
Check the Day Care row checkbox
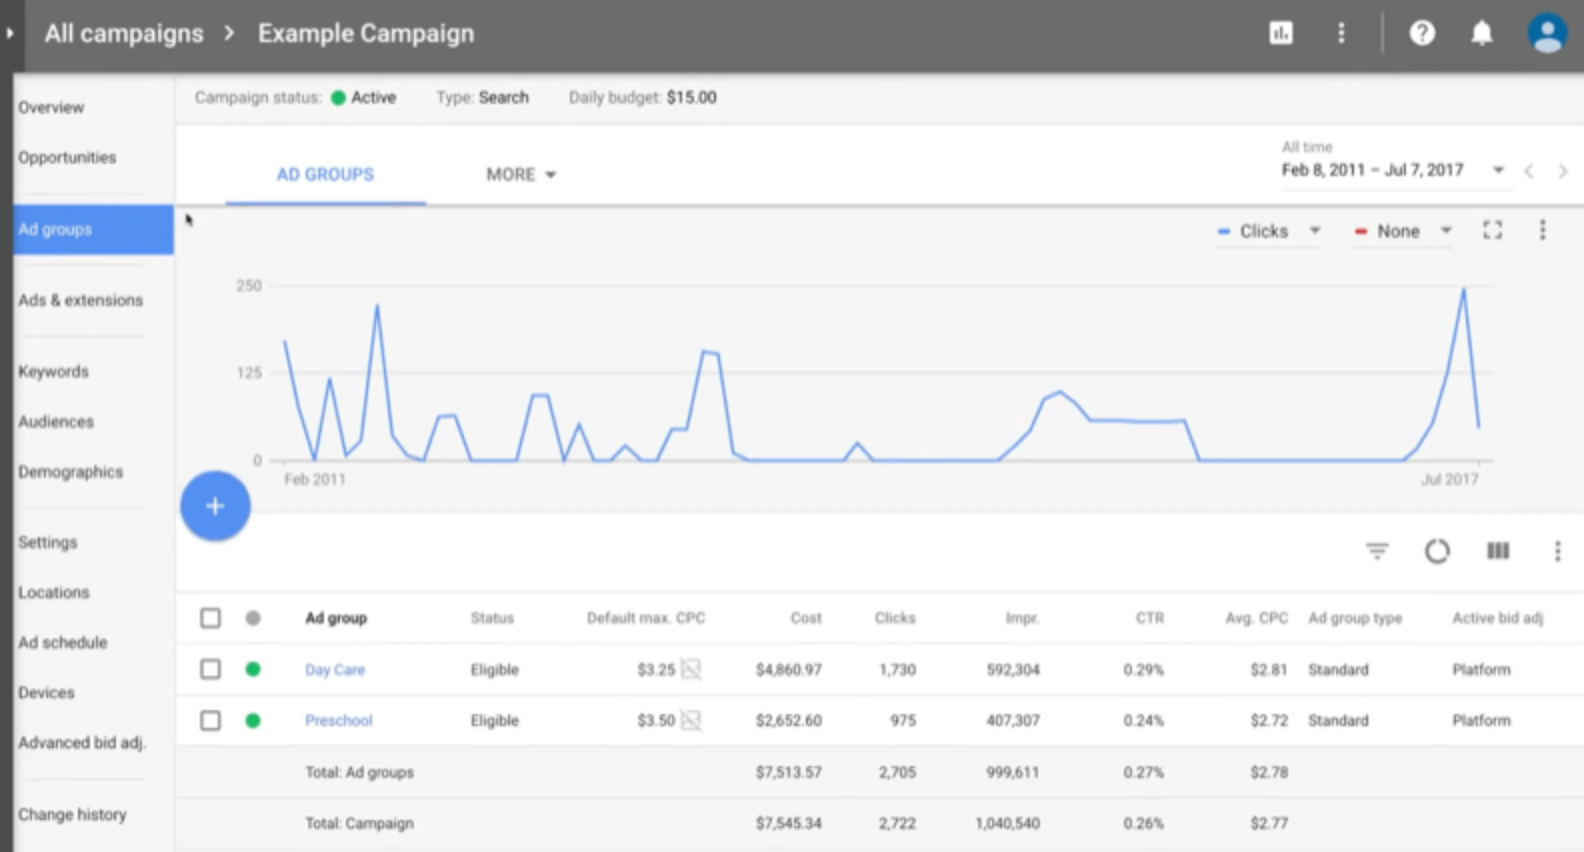point(210,669)
